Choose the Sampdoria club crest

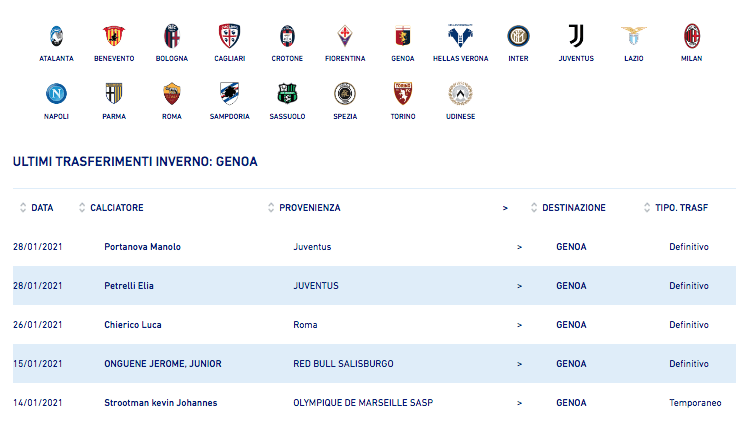229,95
